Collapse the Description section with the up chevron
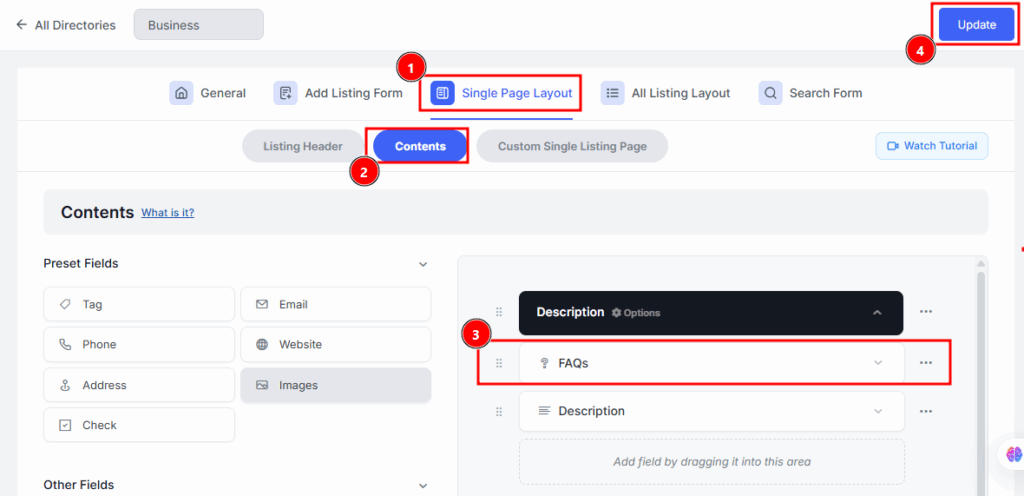 [x=877, y=313]
